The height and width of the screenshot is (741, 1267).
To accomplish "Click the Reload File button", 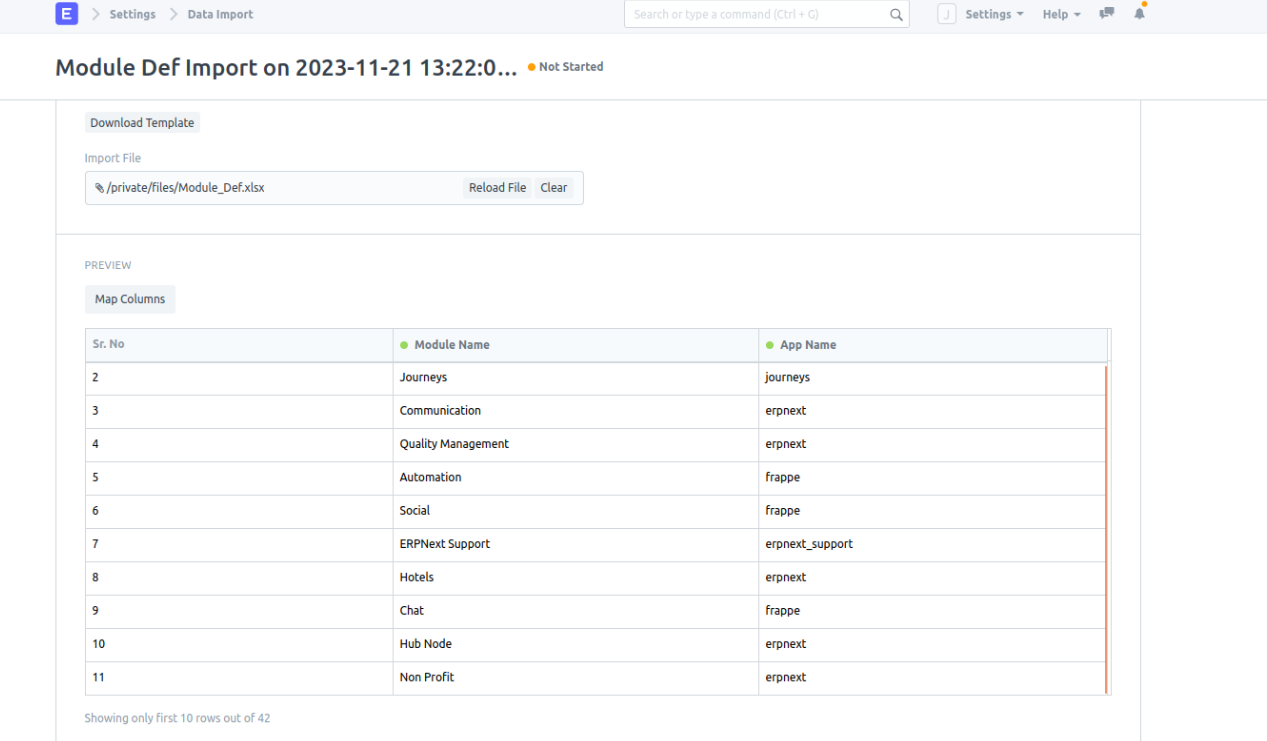I will click(497, 188).
